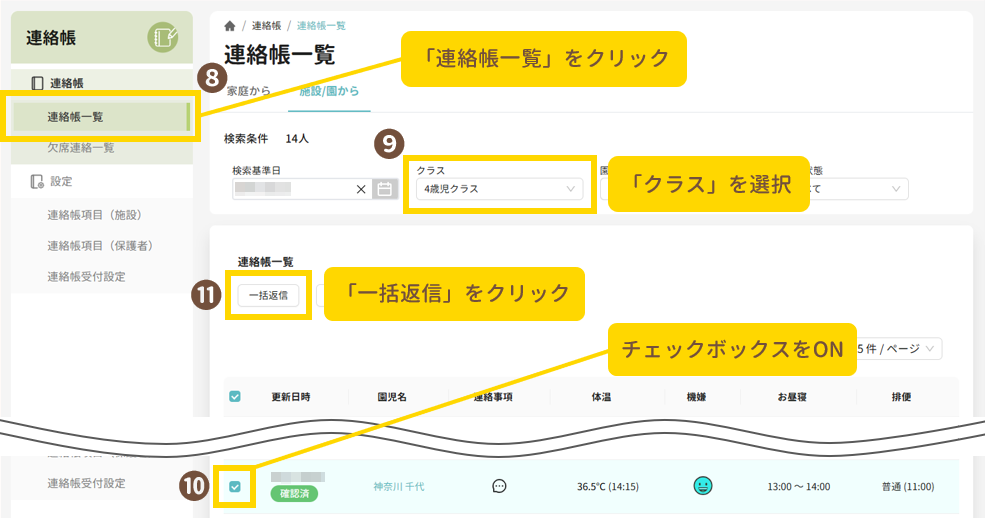Click the green smiley mood icon
This screenshot has height=518, width=985.
703,486
